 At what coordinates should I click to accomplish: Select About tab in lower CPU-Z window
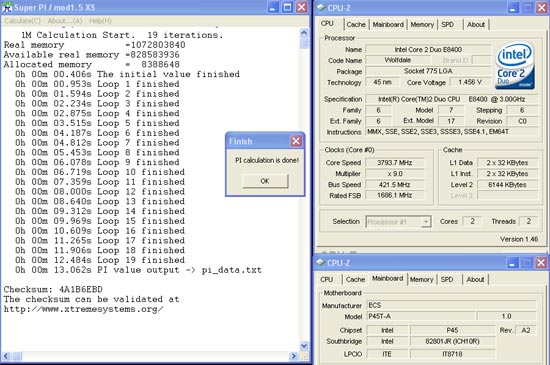click(x=475, y=279)
